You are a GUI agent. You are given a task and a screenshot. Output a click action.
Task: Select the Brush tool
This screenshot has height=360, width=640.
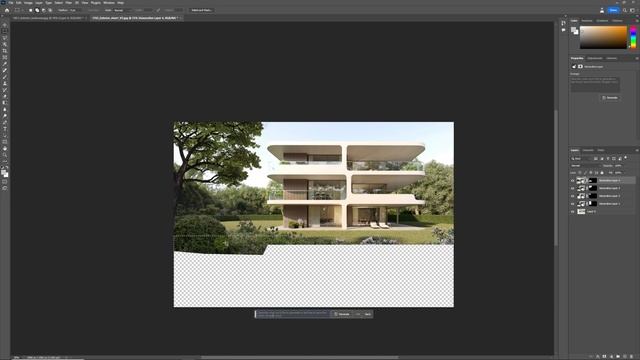[5, 77]
